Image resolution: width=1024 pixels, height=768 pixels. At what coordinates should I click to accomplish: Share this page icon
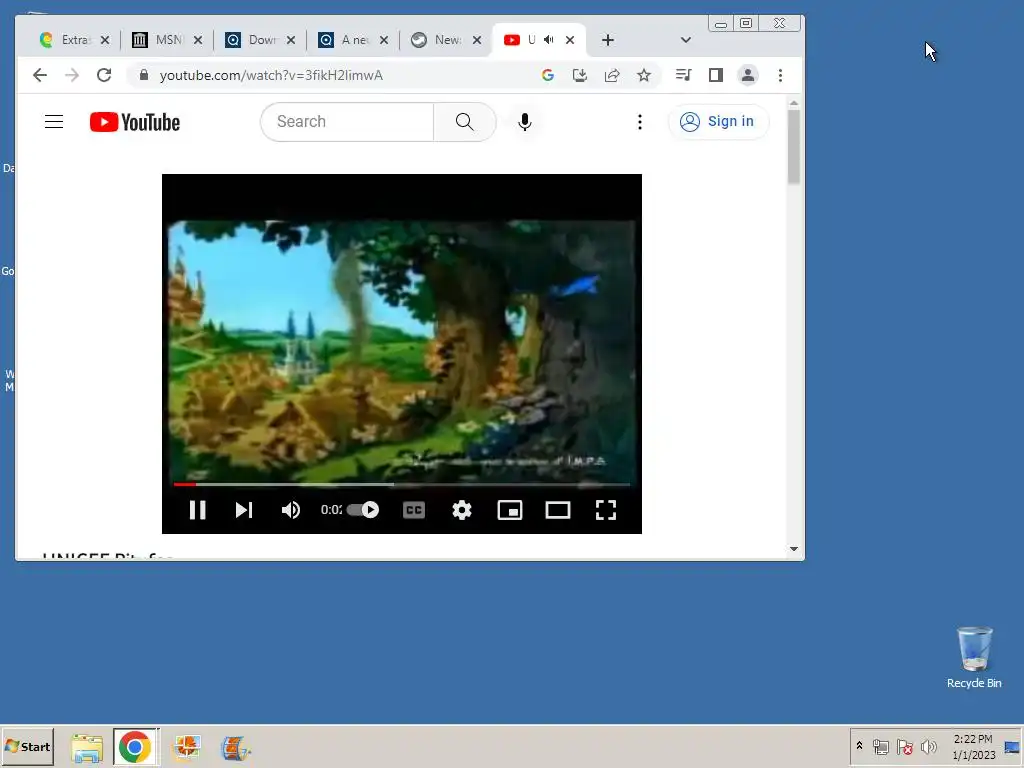(612, 75)
